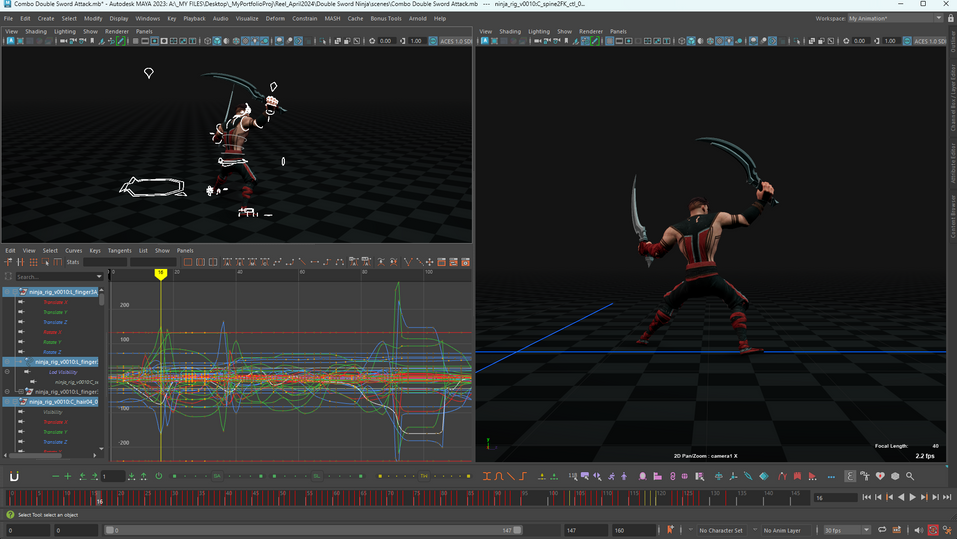Screen dimensions: 957x539
Task: Click the rightmost icon in Graph Editor toolbar
Action: (466, 262)
